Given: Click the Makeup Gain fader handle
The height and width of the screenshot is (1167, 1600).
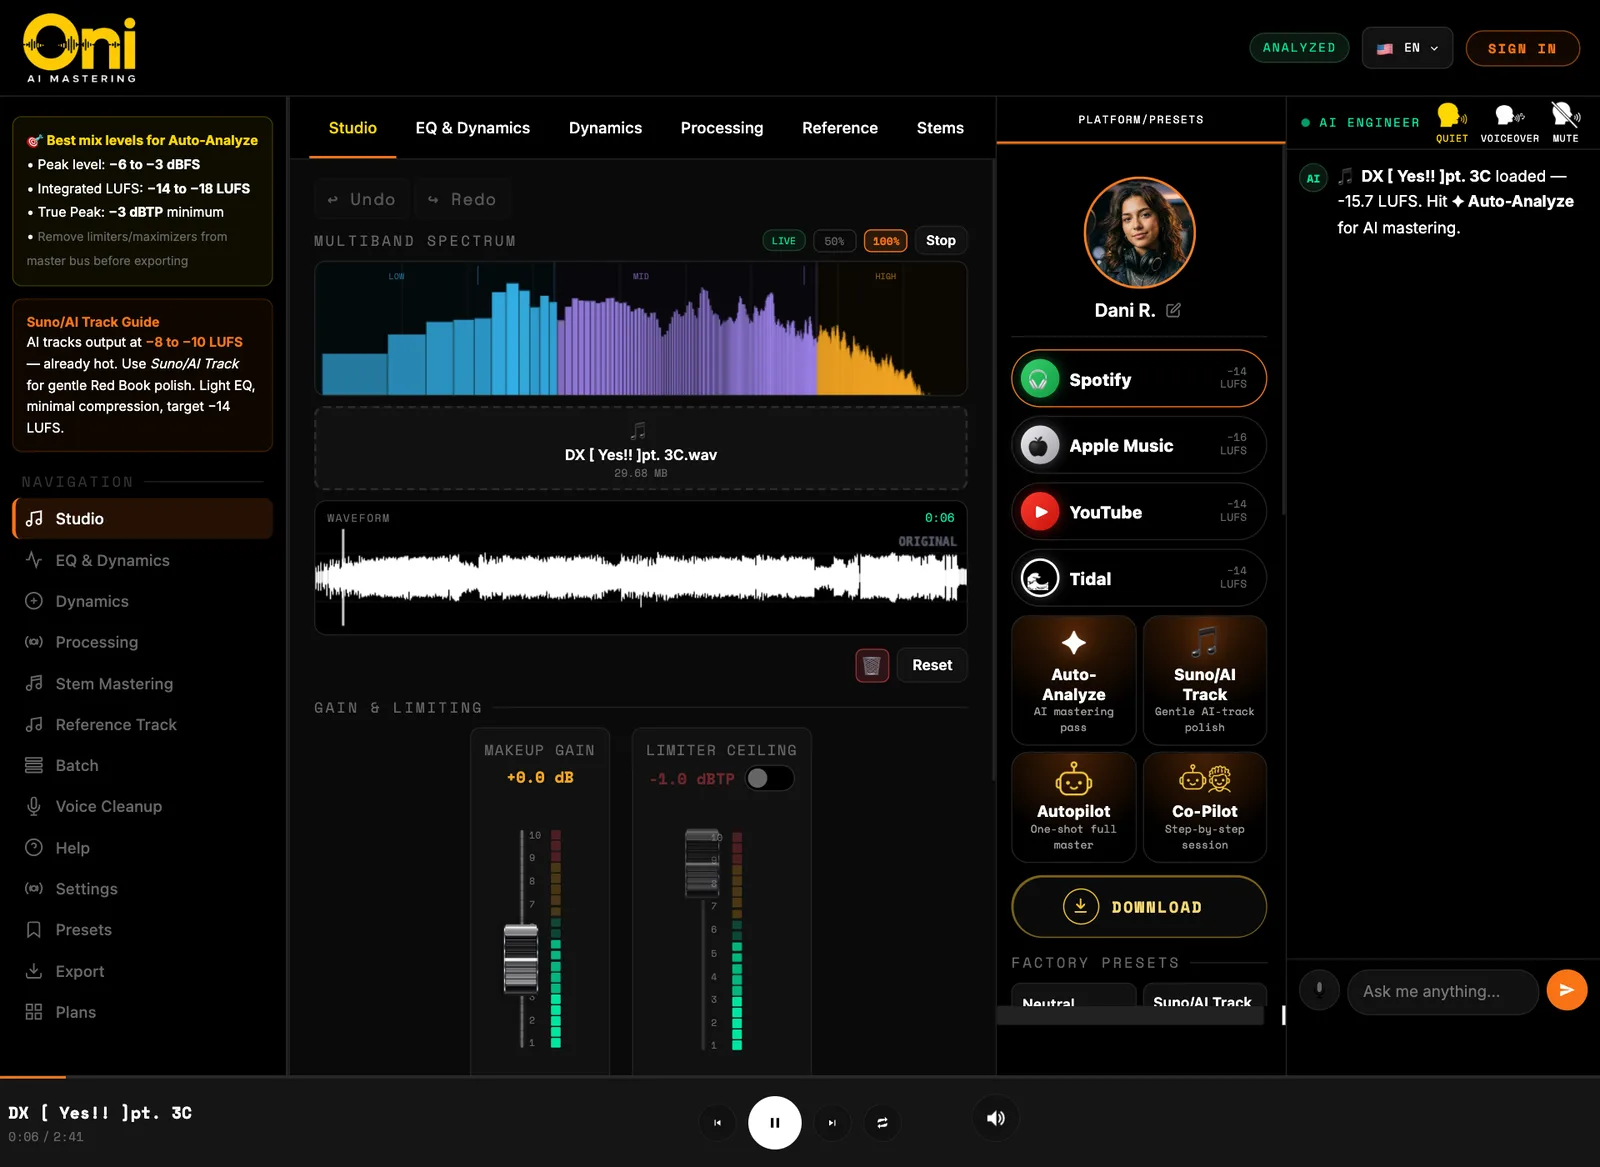Looking at the screenshot, I should tap(521, 959).
